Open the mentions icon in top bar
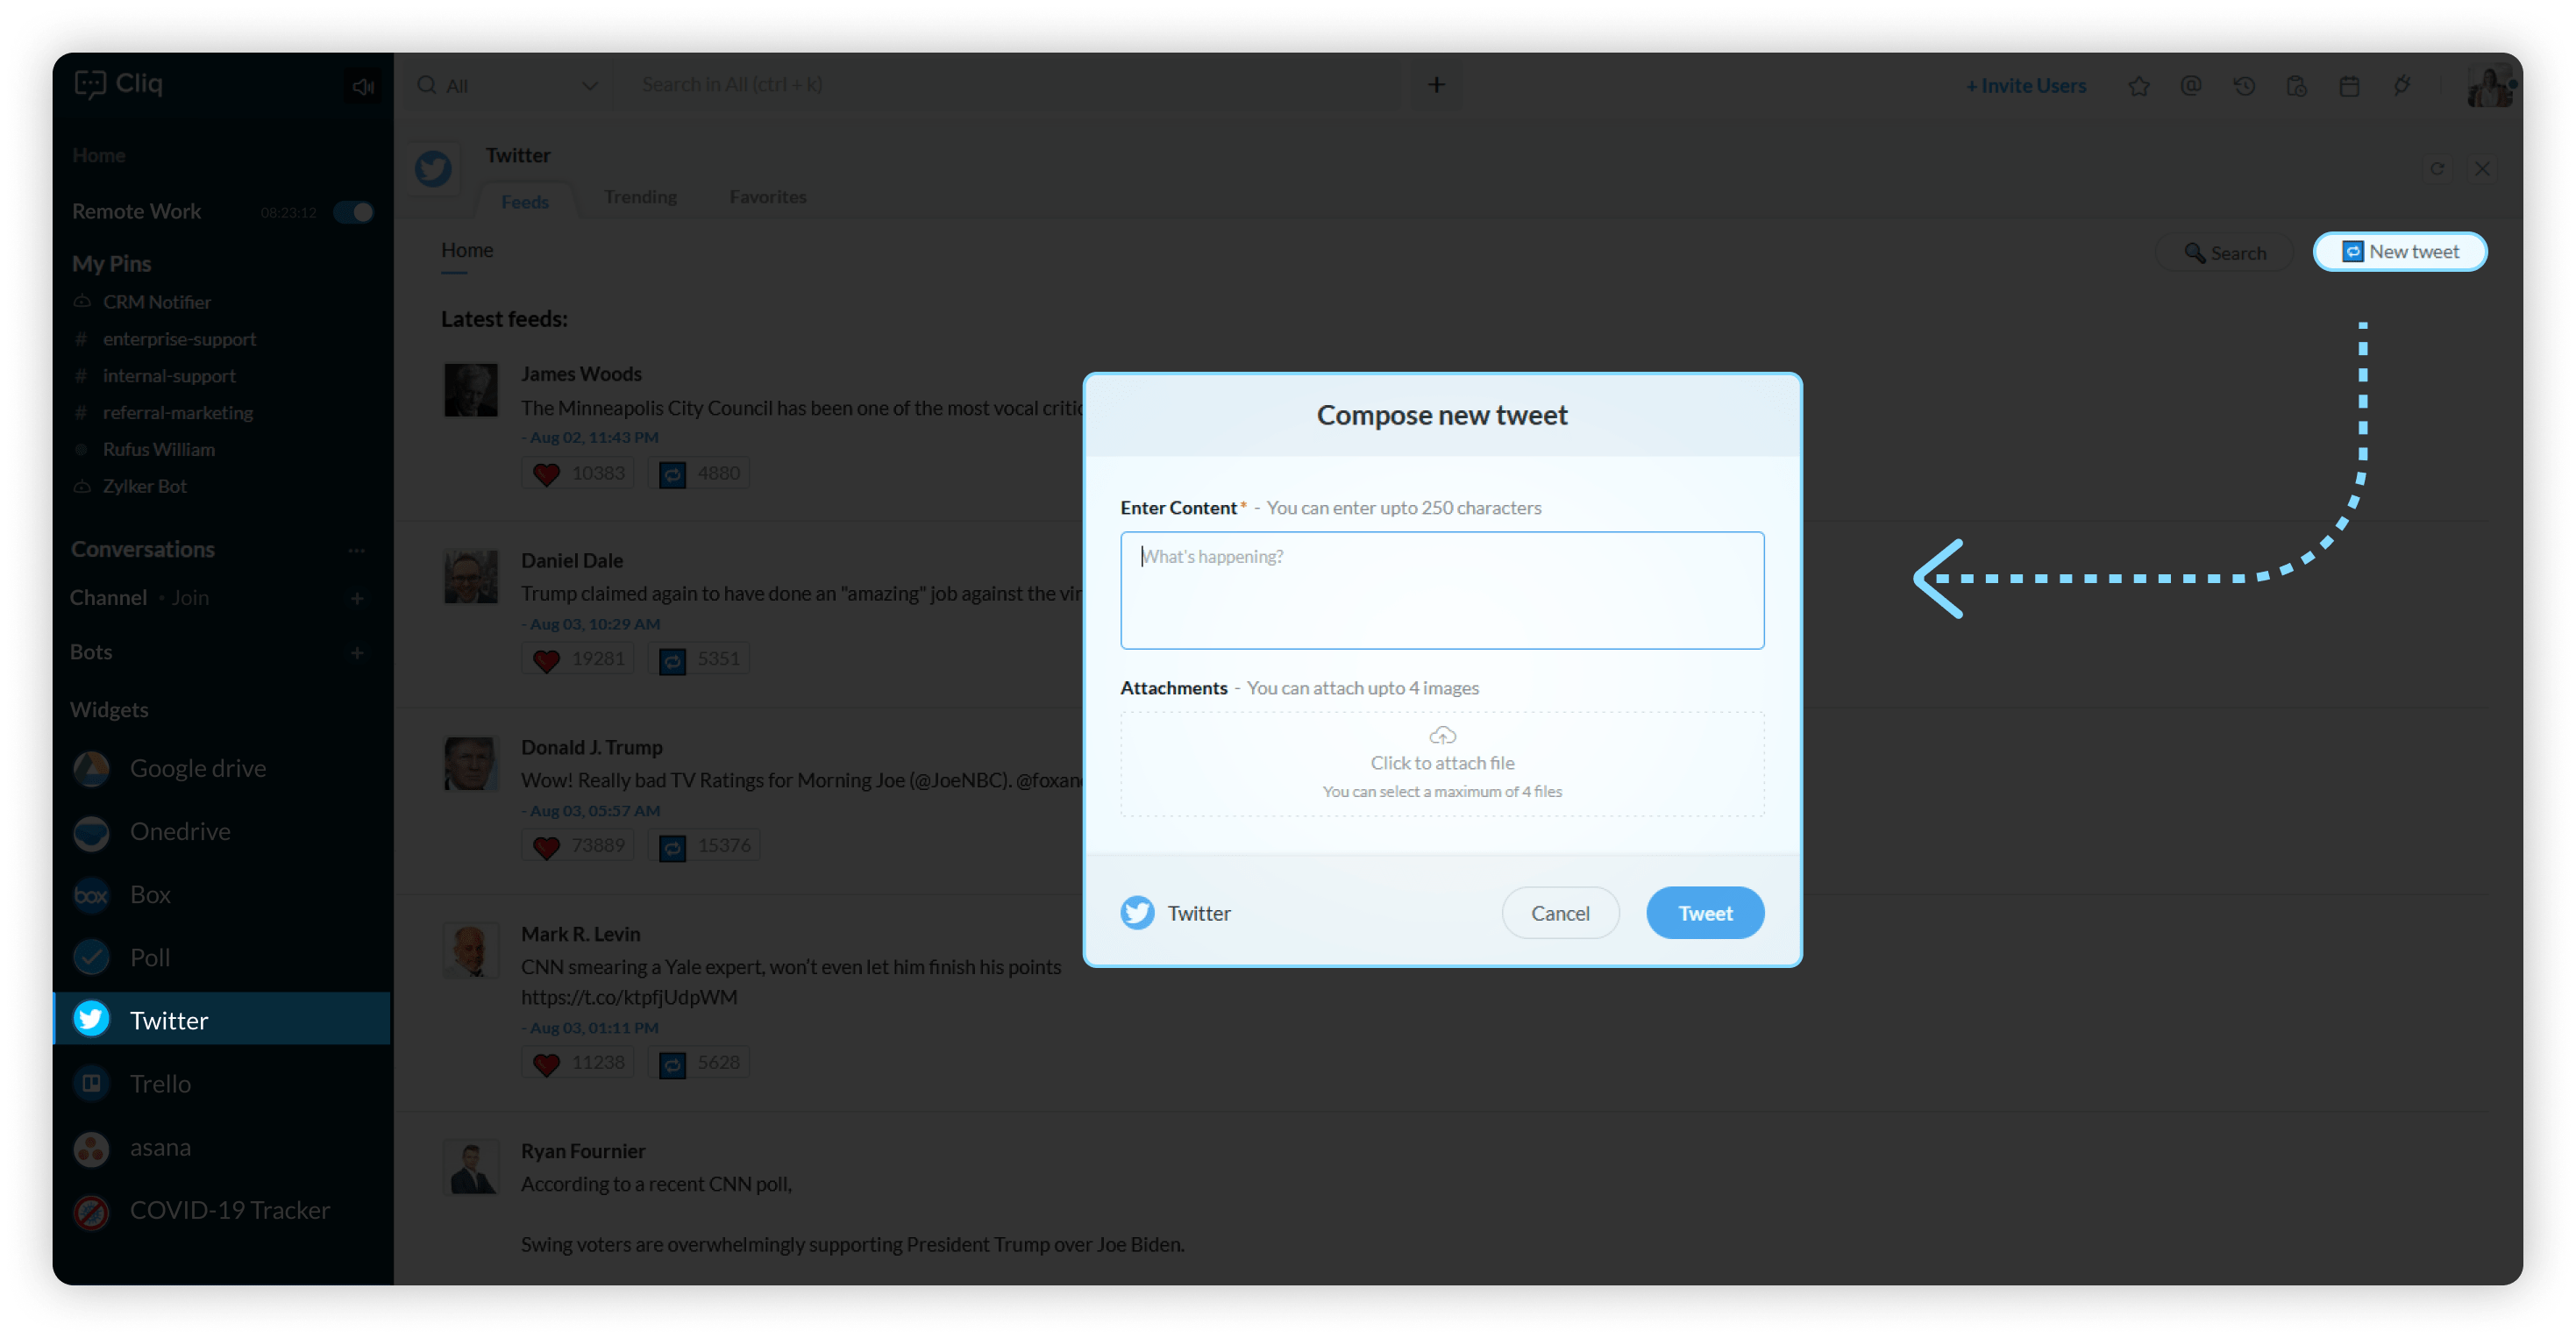Screen dimensions: 2576x1338 pos(2190,86)
